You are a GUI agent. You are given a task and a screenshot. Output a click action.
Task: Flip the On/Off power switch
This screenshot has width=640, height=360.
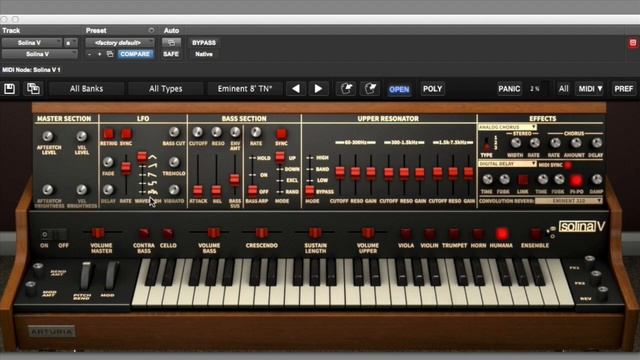click(54, 235)
